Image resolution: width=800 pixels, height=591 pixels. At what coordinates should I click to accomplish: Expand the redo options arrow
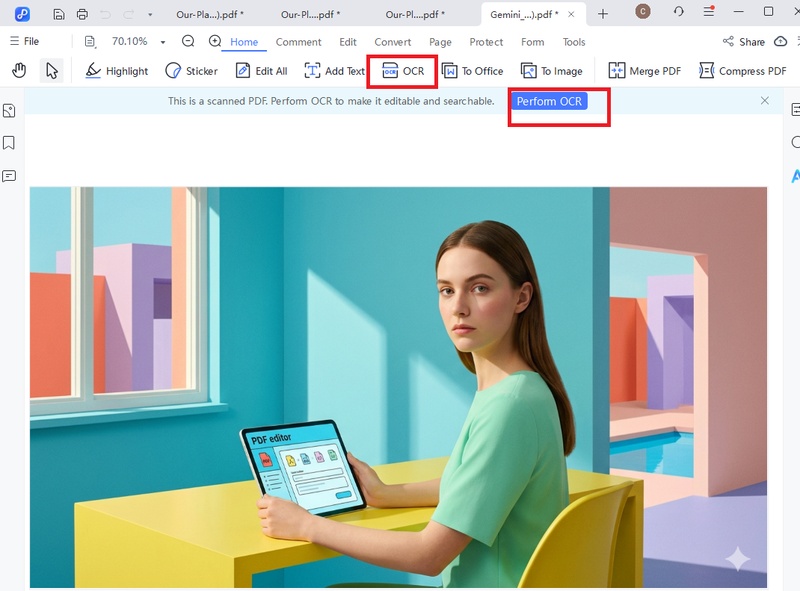(149, 15)
